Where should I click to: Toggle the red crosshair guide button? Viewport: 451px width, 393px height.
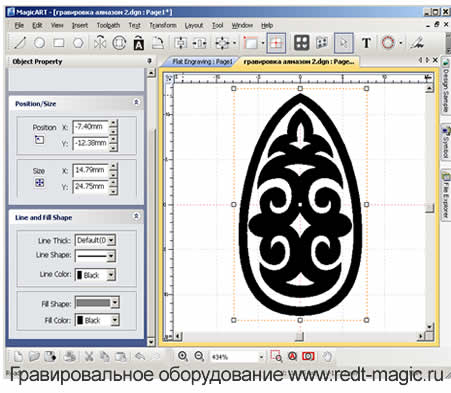point(276,43)
